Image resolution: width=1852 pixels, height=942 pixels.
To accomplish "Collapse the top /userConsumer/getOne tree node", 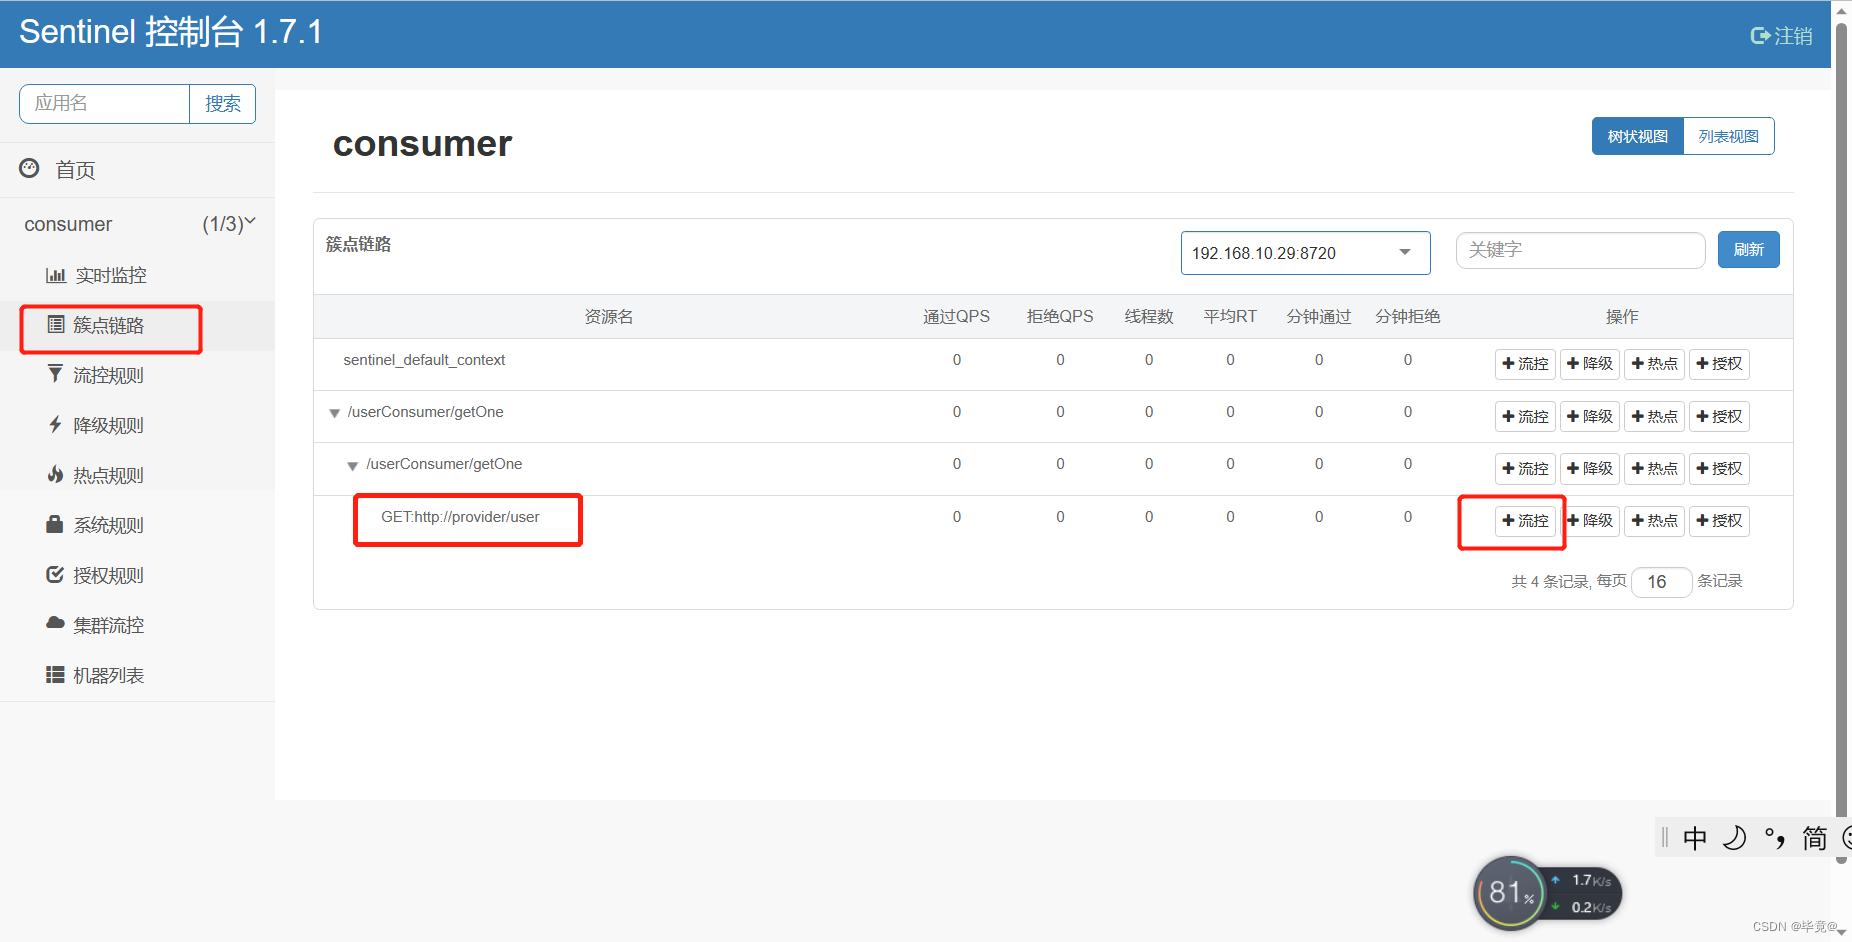I will (x=334, y=413).
